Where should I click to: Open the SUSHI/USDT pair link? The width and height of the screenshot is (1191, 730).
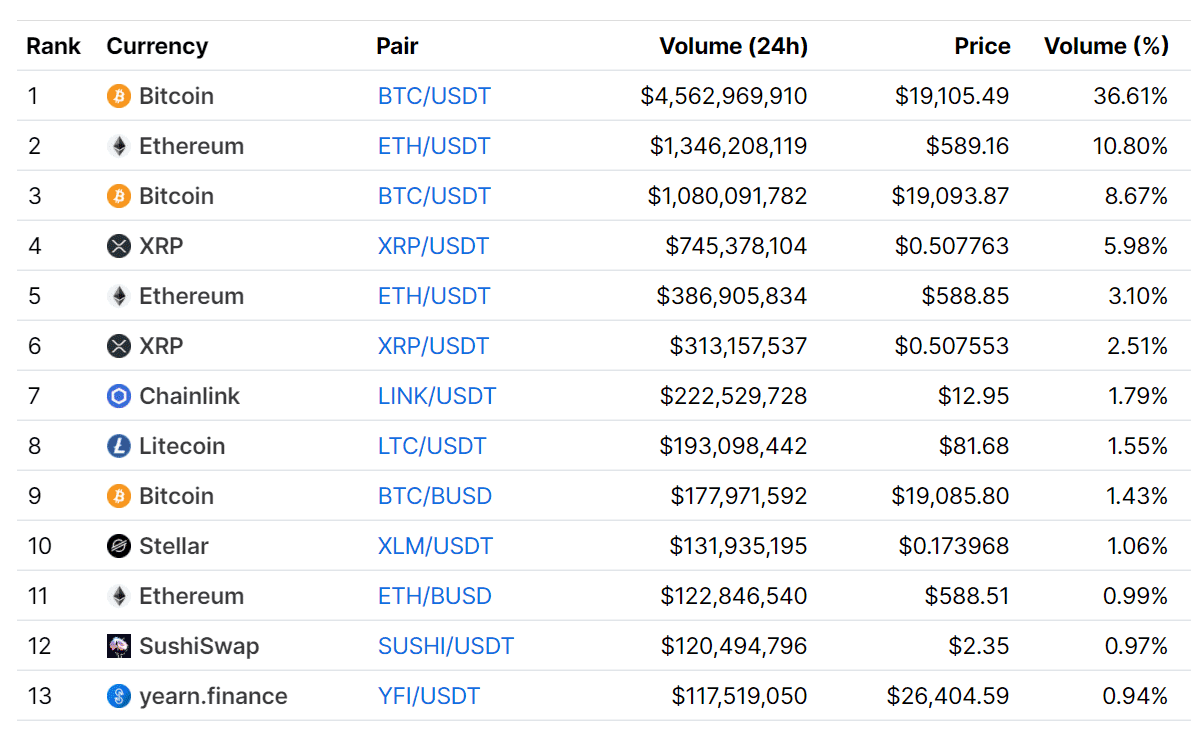pos(446,646)
